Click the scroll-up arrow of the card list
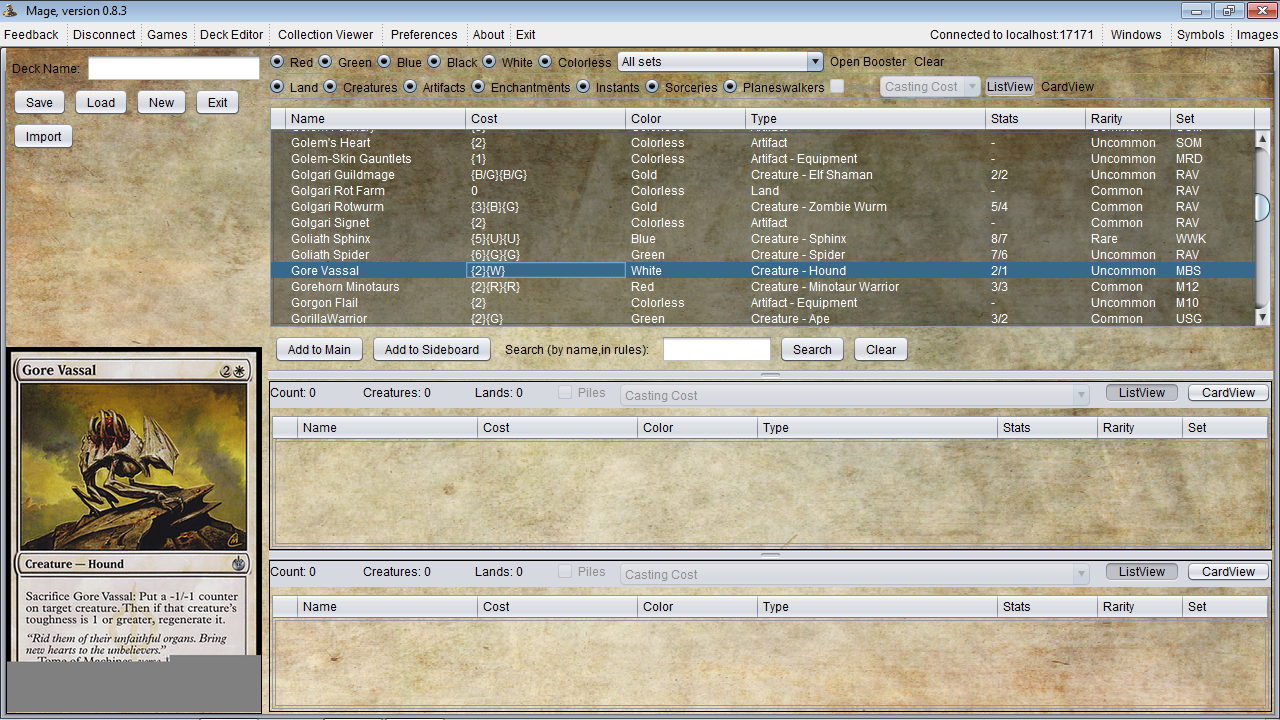Viewport: 1280px width, 720px height. (1262, 137)
